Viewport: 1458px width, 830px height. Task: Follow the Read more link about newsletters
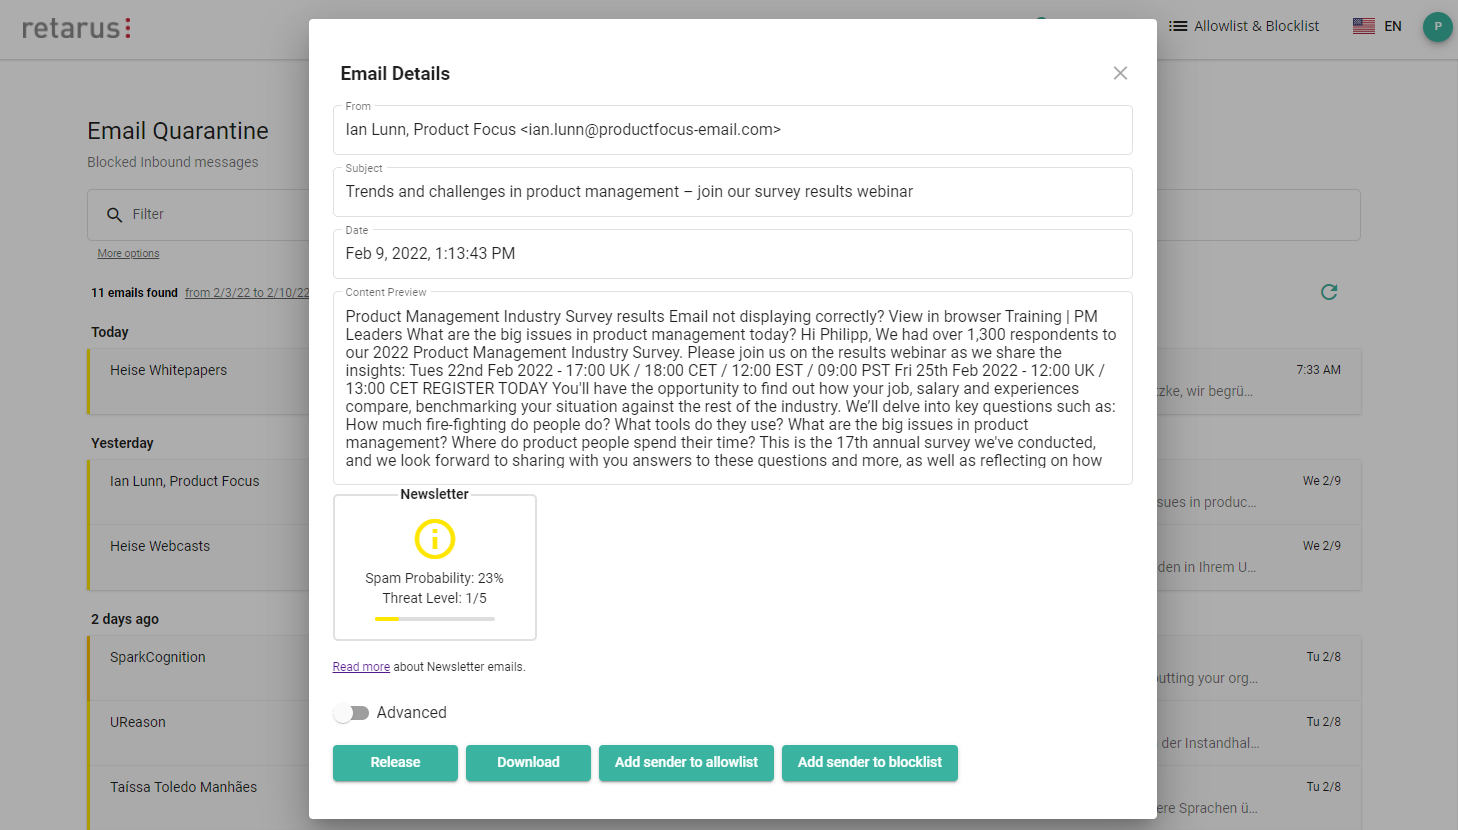(361, 667)
